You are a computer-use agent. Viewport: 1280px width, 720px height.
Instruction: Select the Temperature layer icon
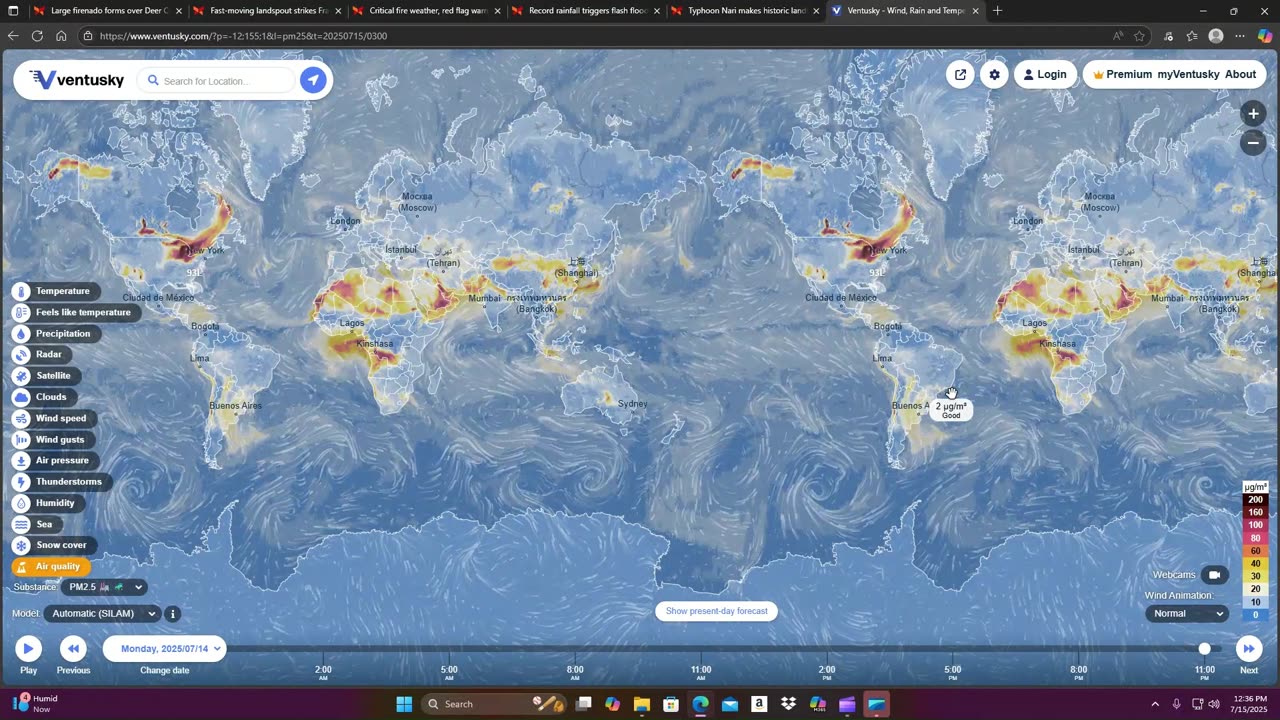[x=21, y=291]
